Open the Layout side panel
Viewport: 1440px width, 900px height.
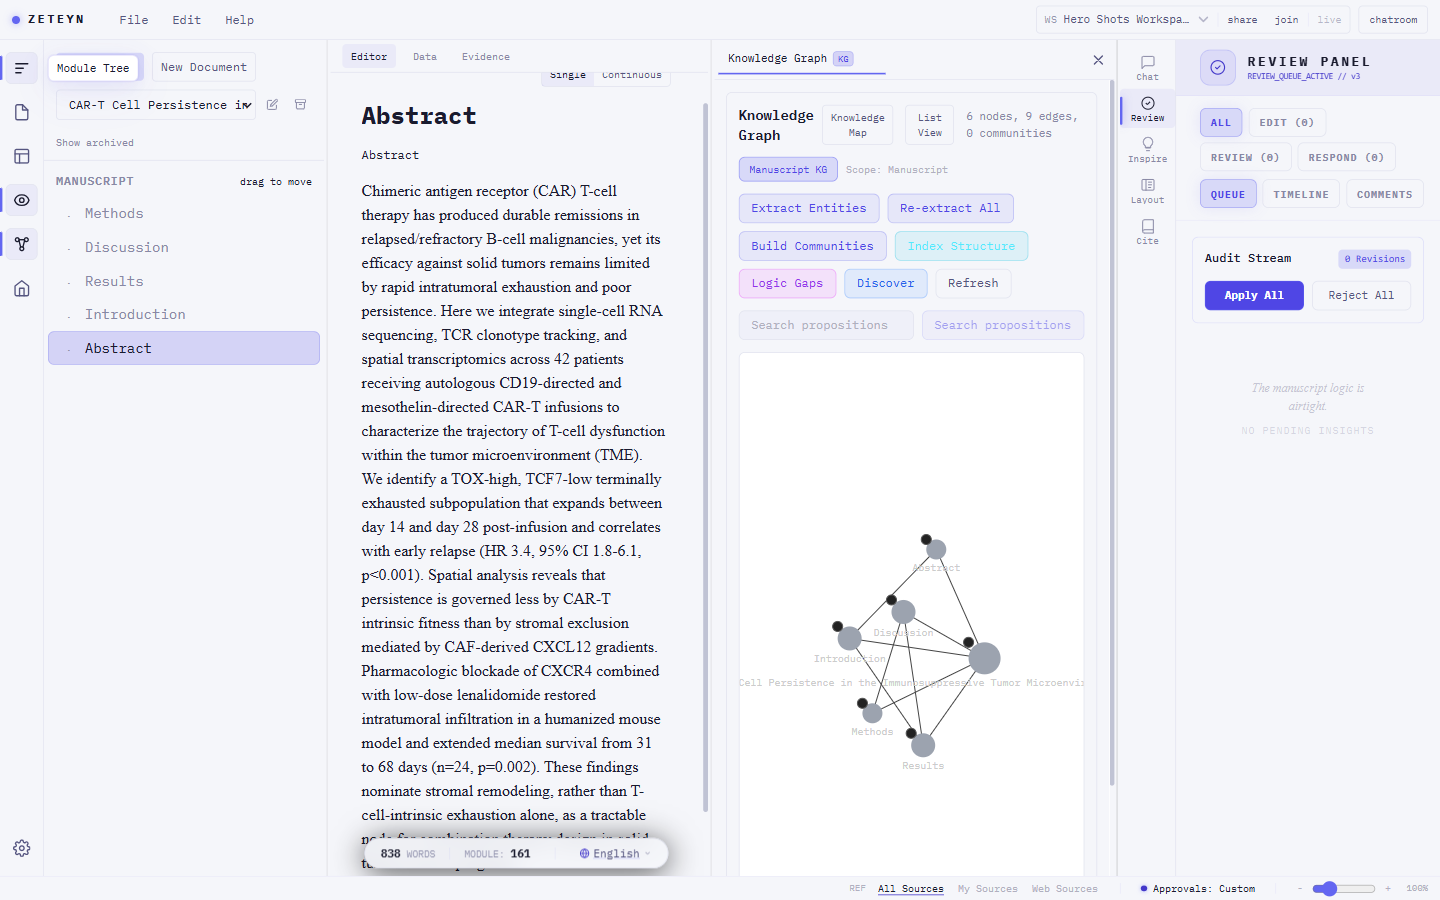pyautogui.click(x=1147, y=191)
